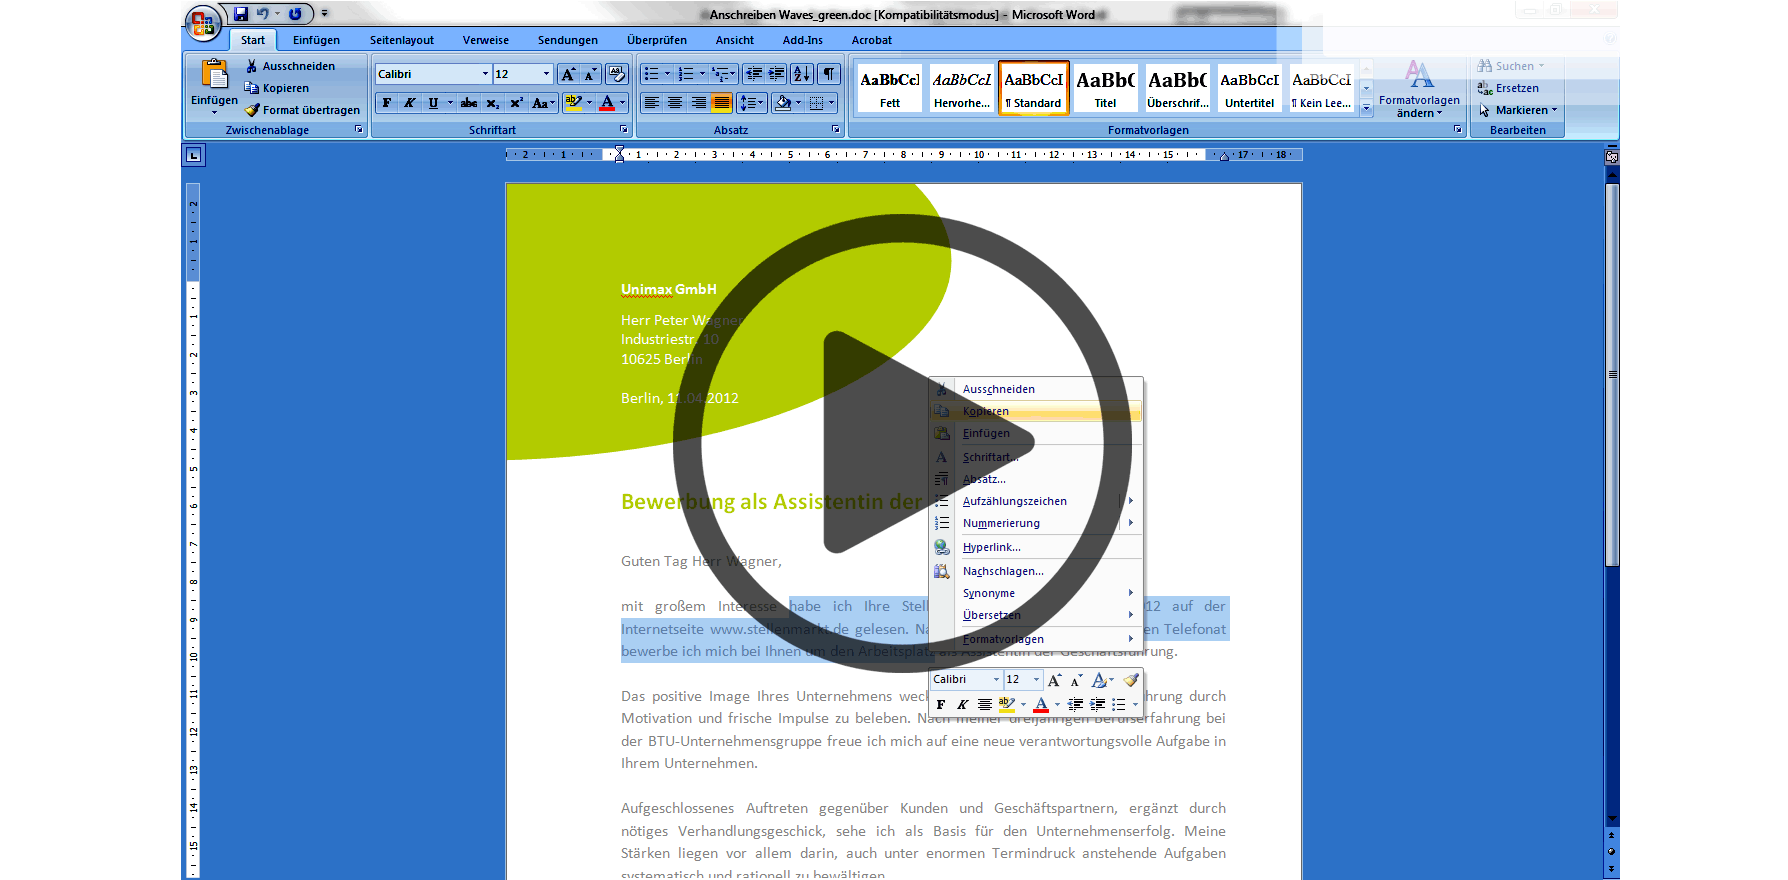This screenshot has height=880, width=1788.
Task: Toggle the paragraph marks ¶ button
Action: tap(829, 74)
